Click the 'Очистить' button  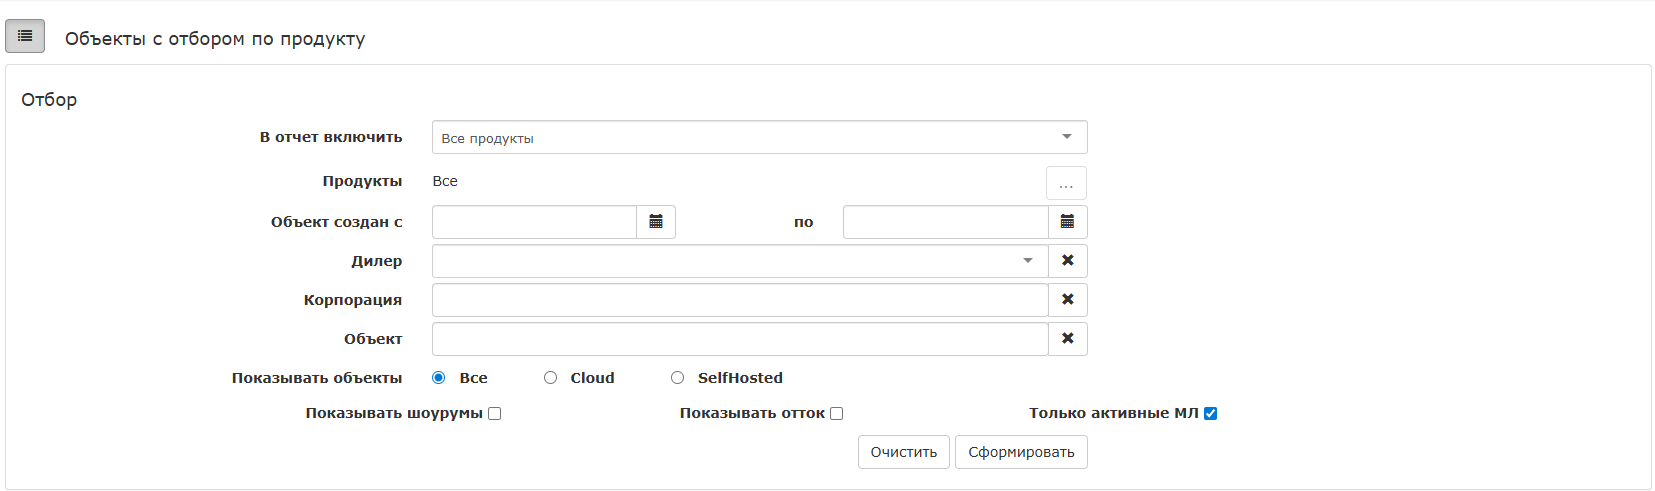click(903, 452)
